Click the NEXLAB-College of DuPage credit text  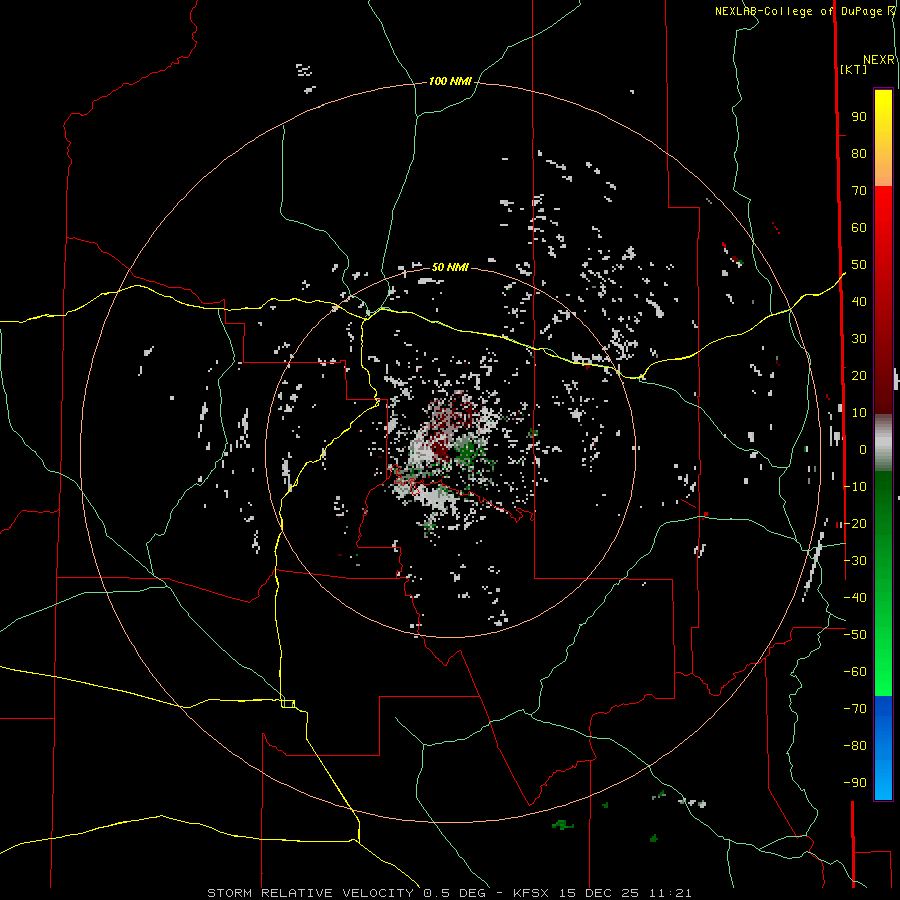(805, 11)
